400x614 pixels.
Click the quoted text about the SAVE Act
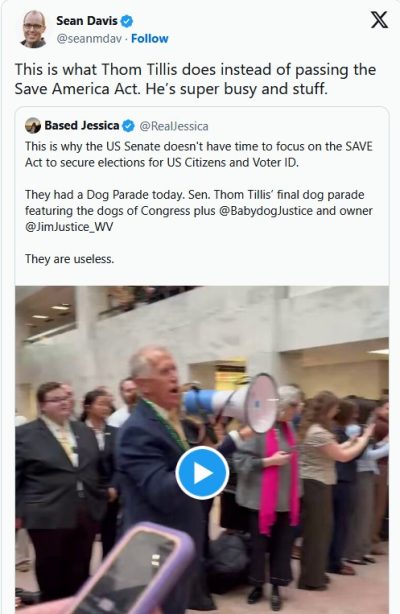click(199, 154)
